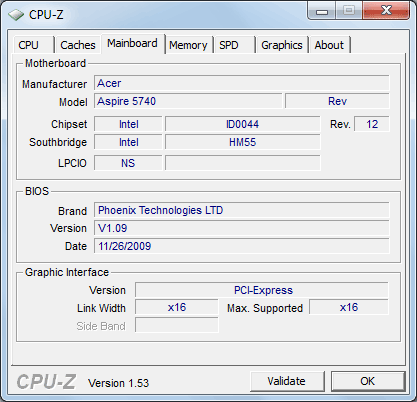Click the Chipset Intel vendor box
This screenshot has height=402, width=417.
tap(128, 124)
